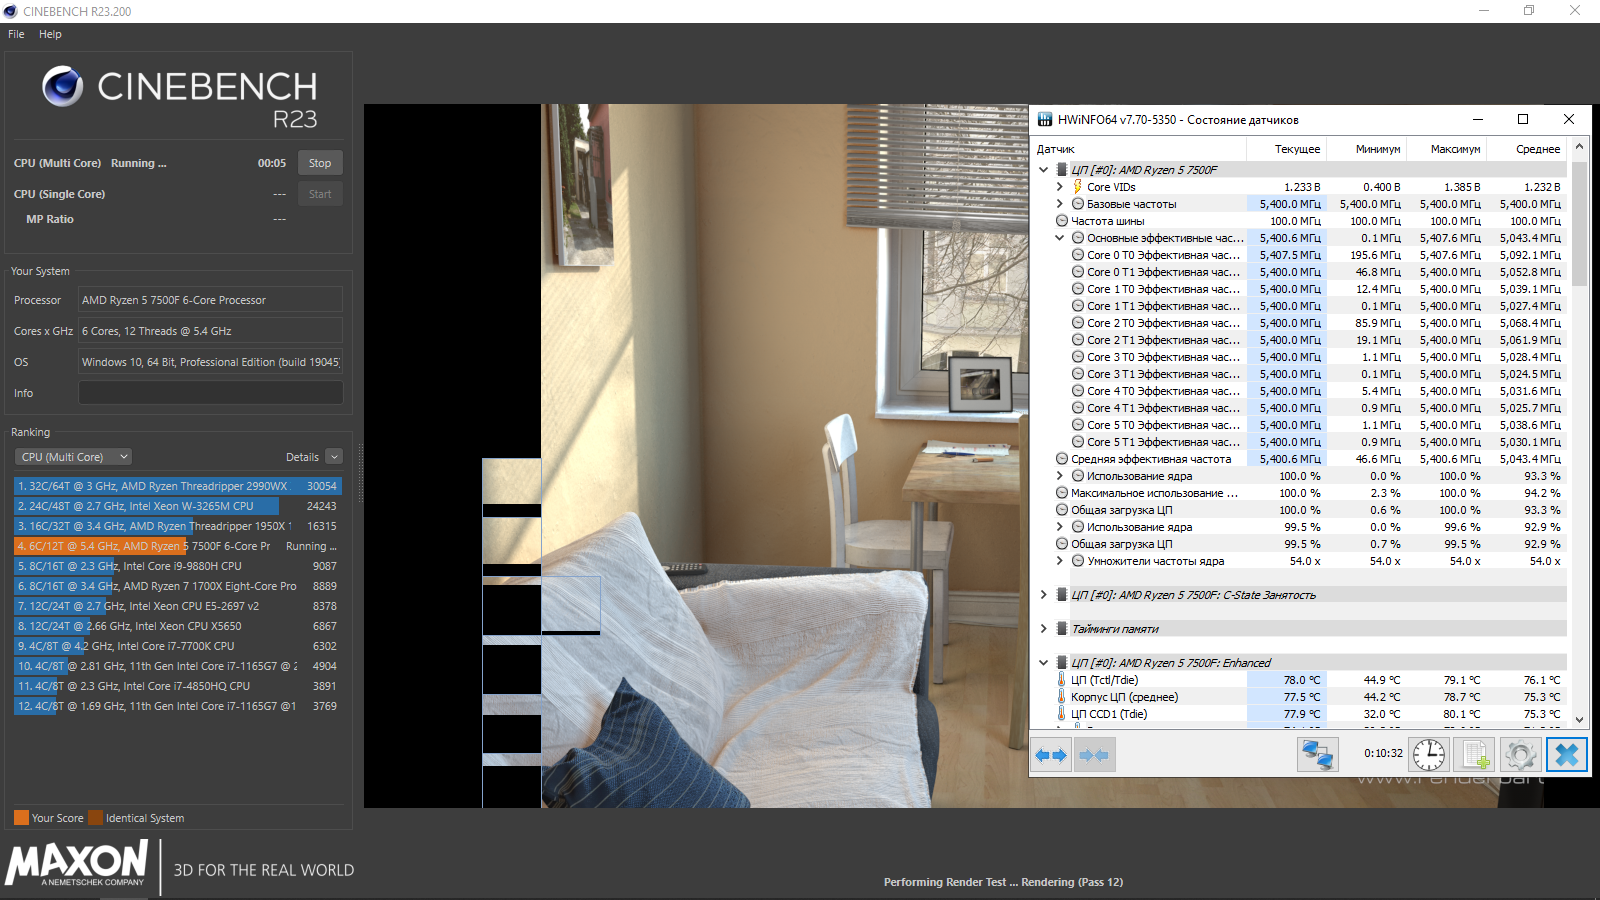Viewport: 1600px width, 900px height.
Task: Expand the Базовые частоты row
Action: 1060,204
